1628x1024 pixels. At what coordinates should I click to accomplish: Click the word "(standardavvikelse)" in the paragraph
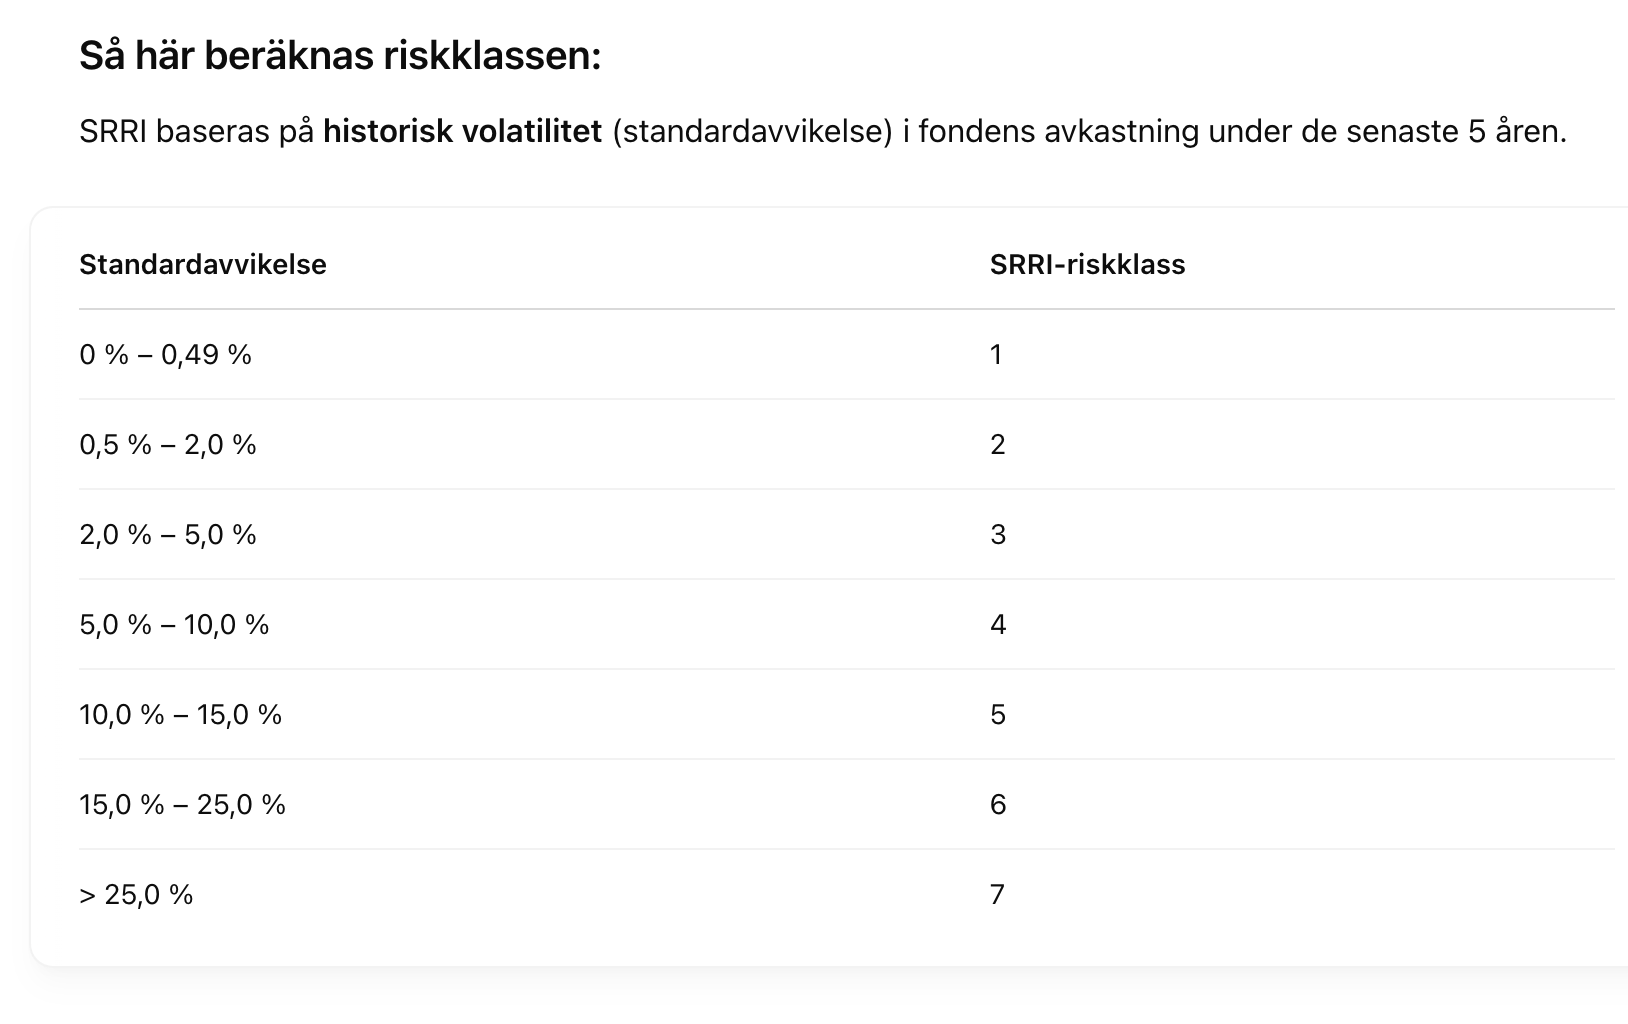point(751,132)
